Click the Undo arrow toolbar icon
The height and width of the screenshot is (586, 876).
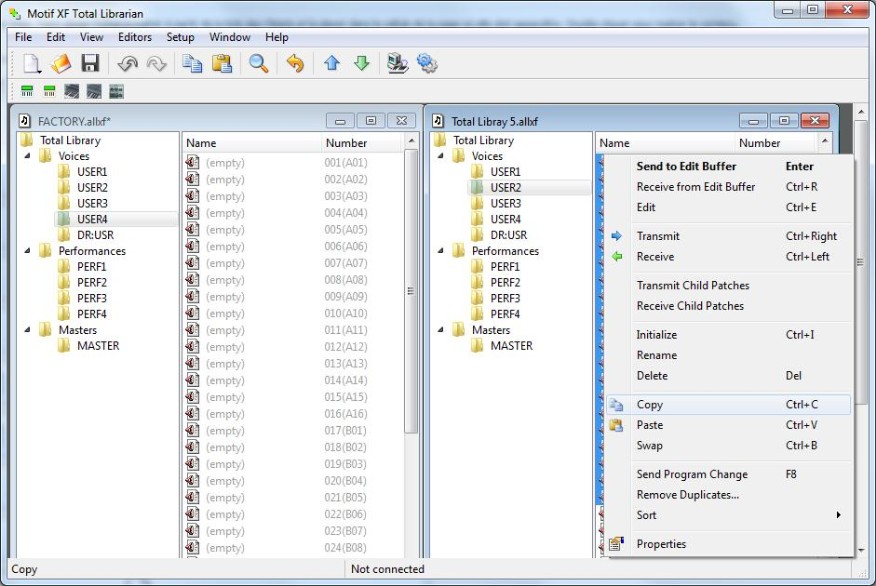pyautogui.click(x=127, y=64)
